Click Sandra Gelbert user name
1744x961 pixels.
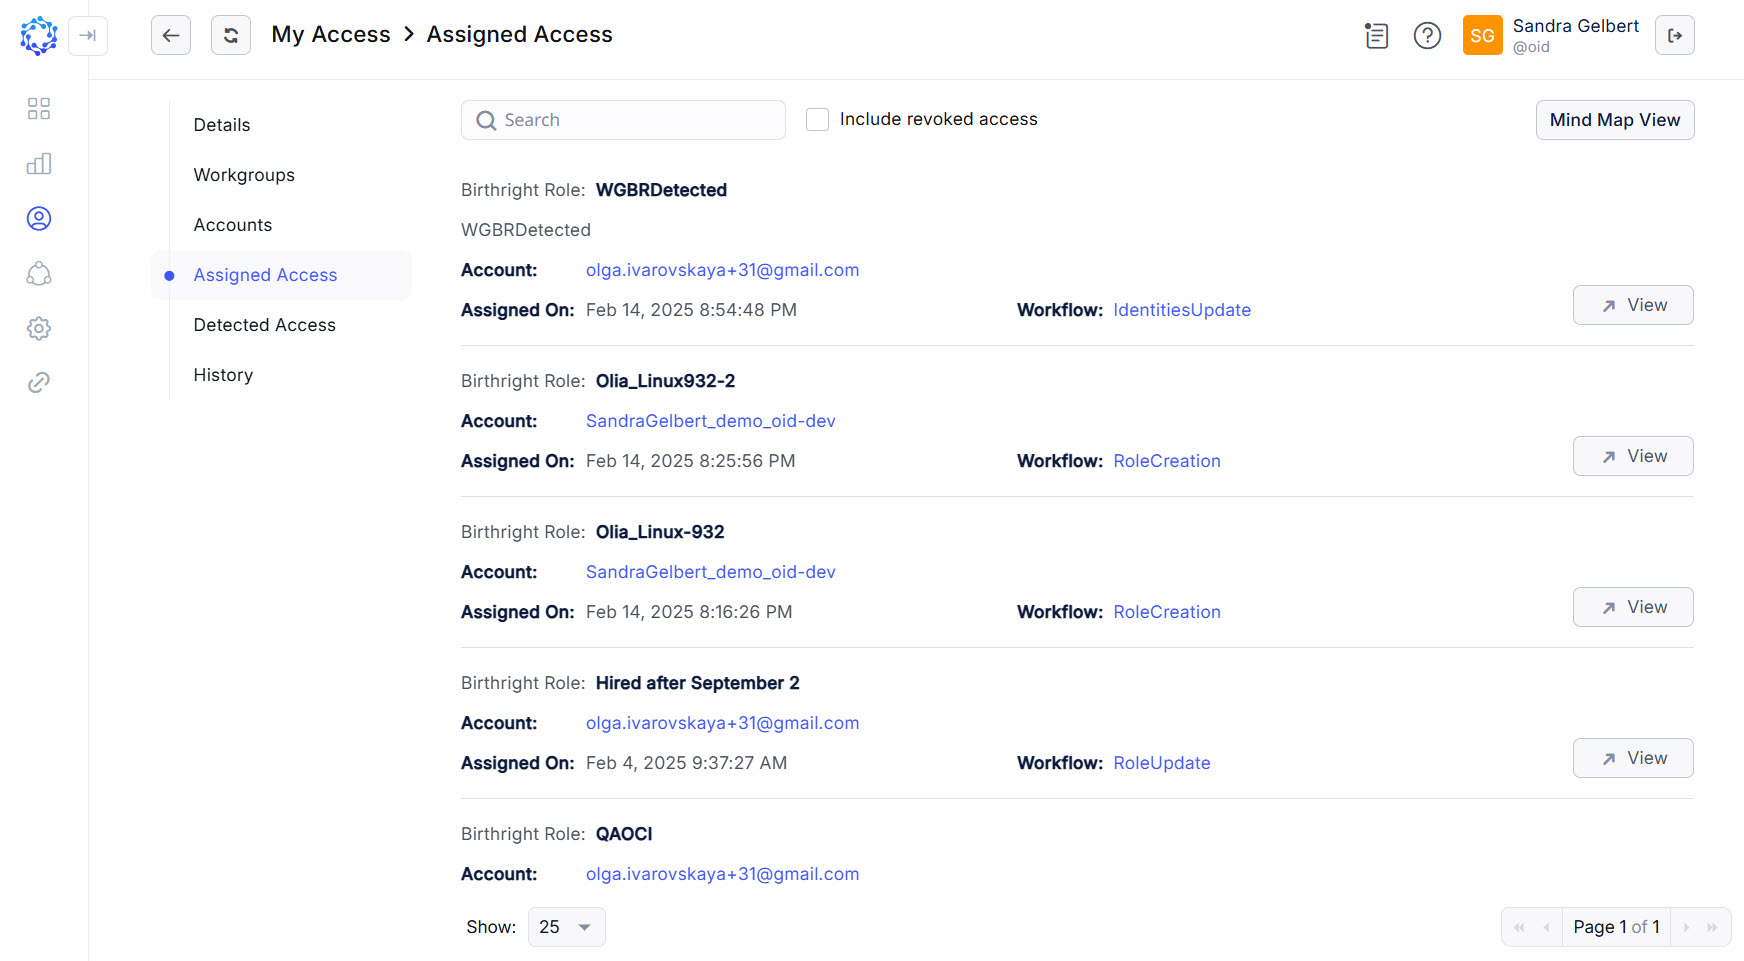click(x=1575, y=26)
